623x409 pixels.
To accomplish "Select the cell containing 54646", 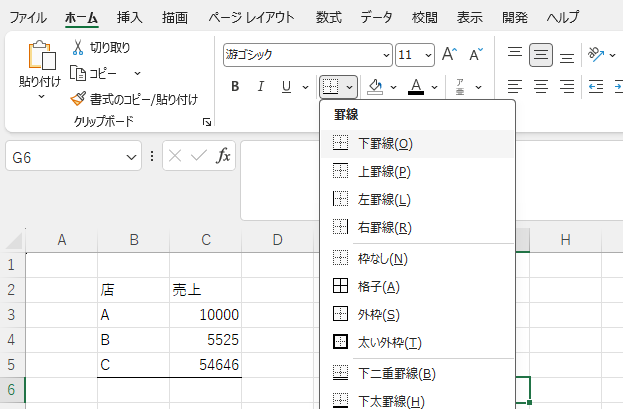I will point(205,365).
